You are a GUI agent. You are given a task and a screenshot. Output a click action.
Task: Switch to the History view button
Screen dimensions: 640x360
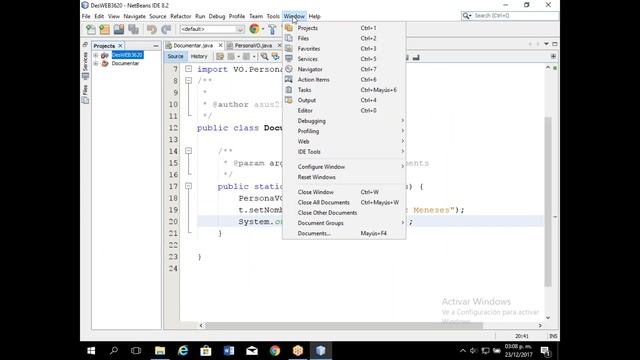pos(199,57)
